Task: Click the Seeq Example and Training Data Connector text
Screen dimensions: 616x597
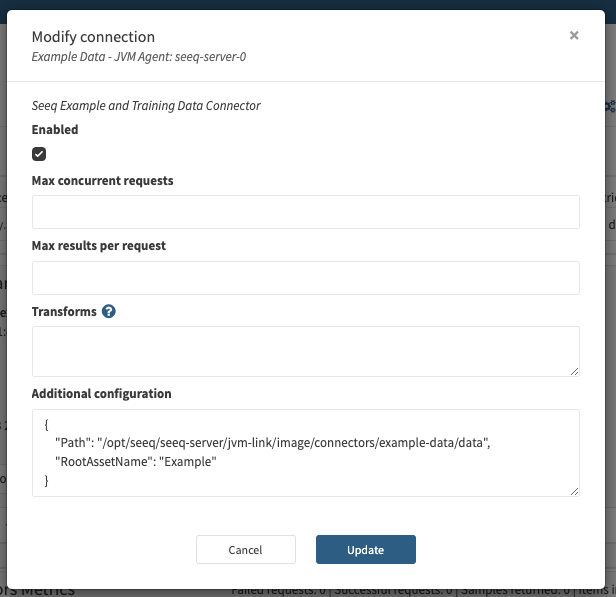Action: (x=146, y=105)
